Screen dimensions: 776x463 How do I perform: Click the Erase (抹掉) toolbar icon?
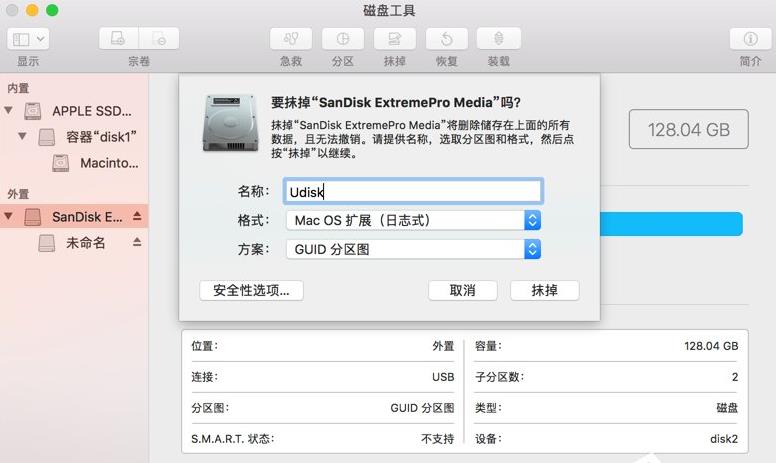(394, 39)
